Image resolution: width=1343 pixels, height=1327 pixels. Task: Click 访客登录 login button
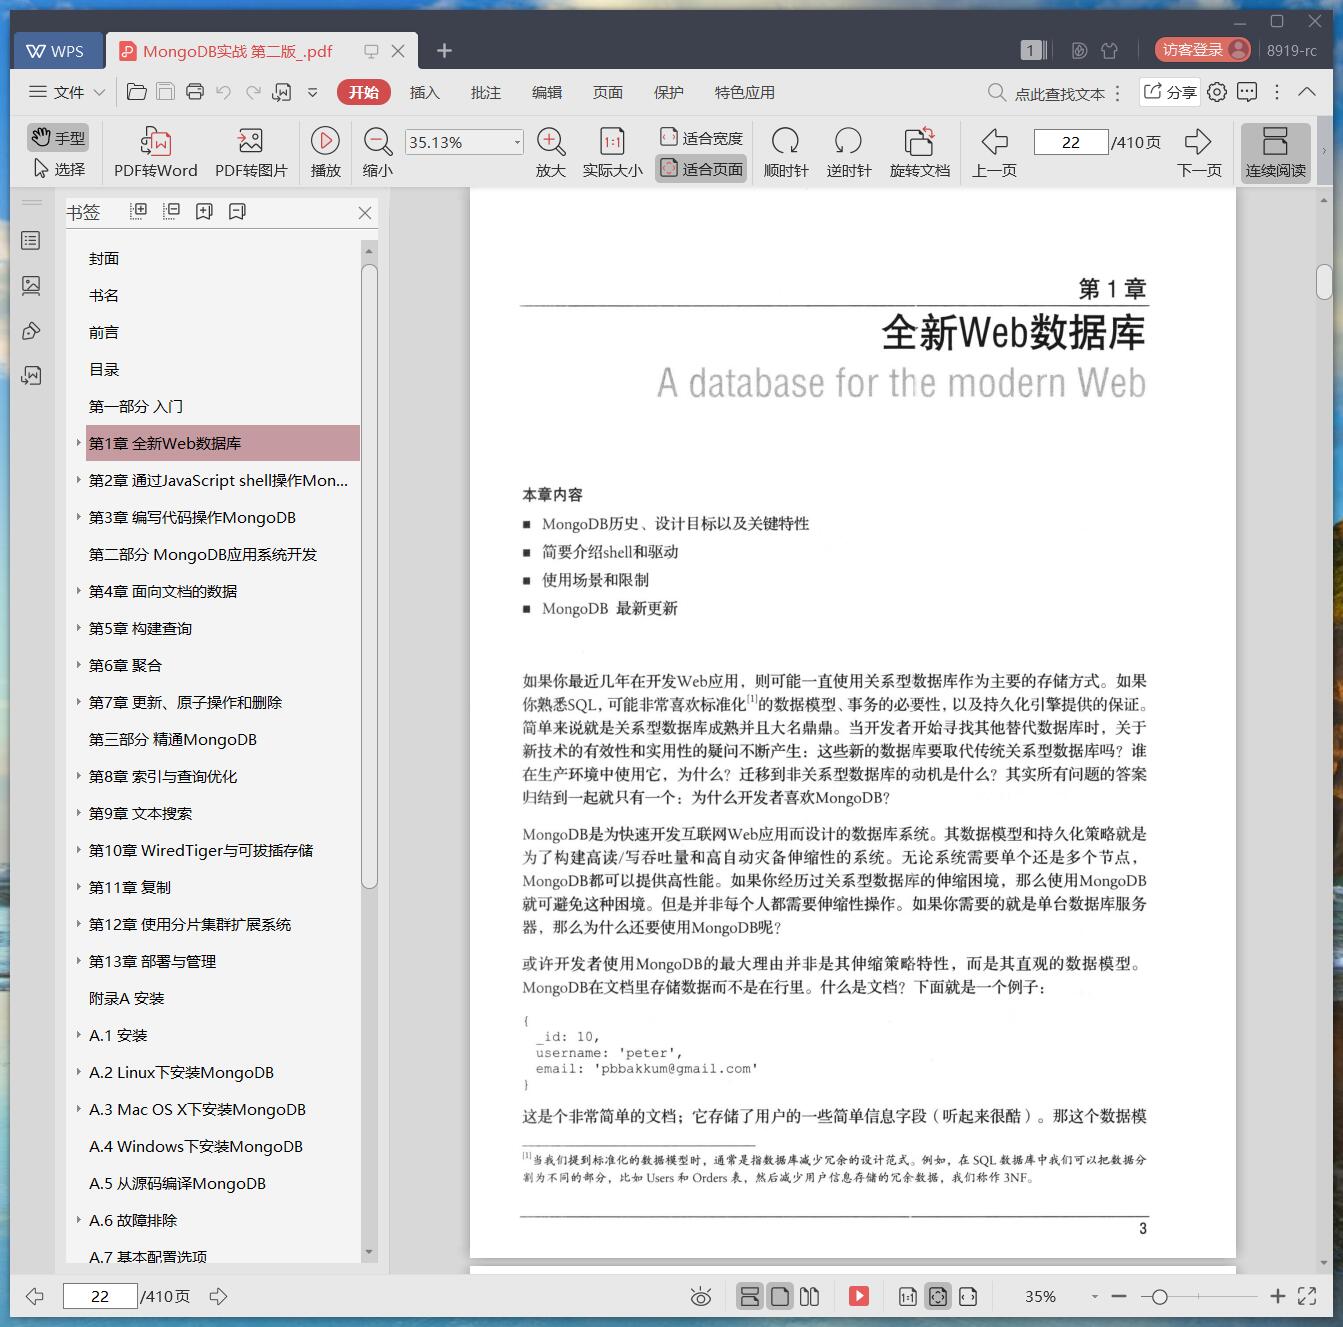1203,50
